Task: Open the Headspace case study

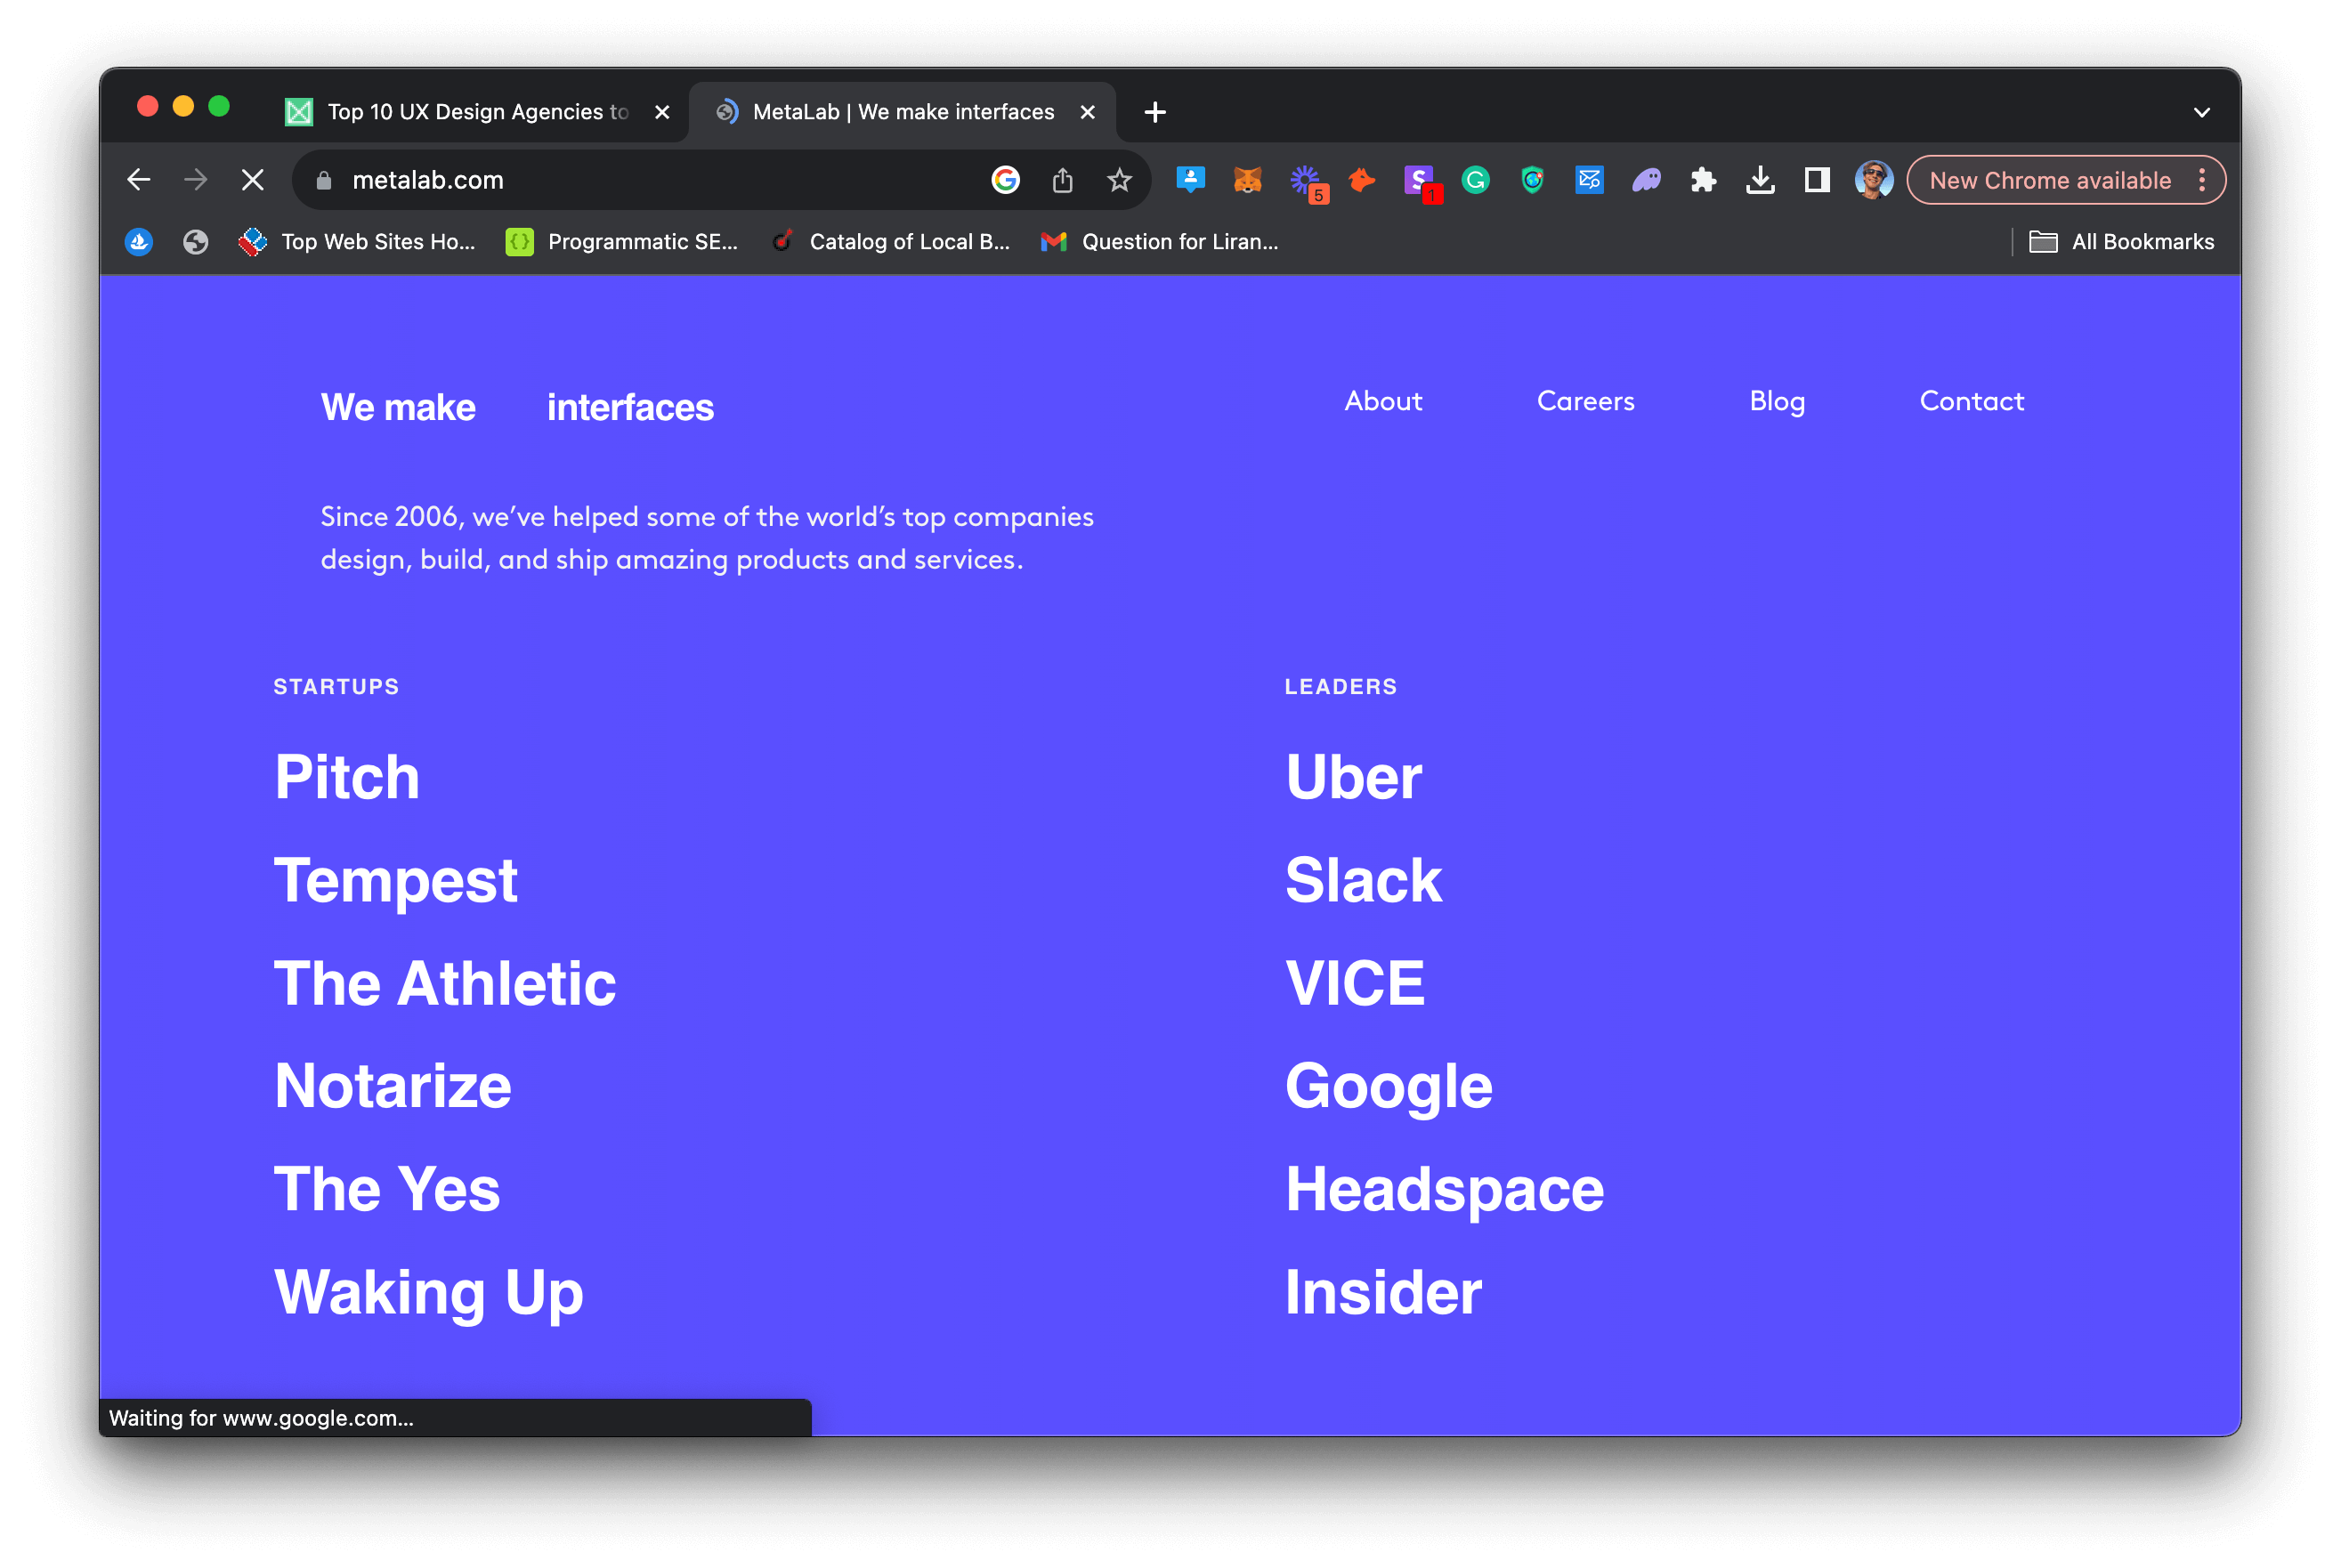Action: (x=1444, y=1190)
